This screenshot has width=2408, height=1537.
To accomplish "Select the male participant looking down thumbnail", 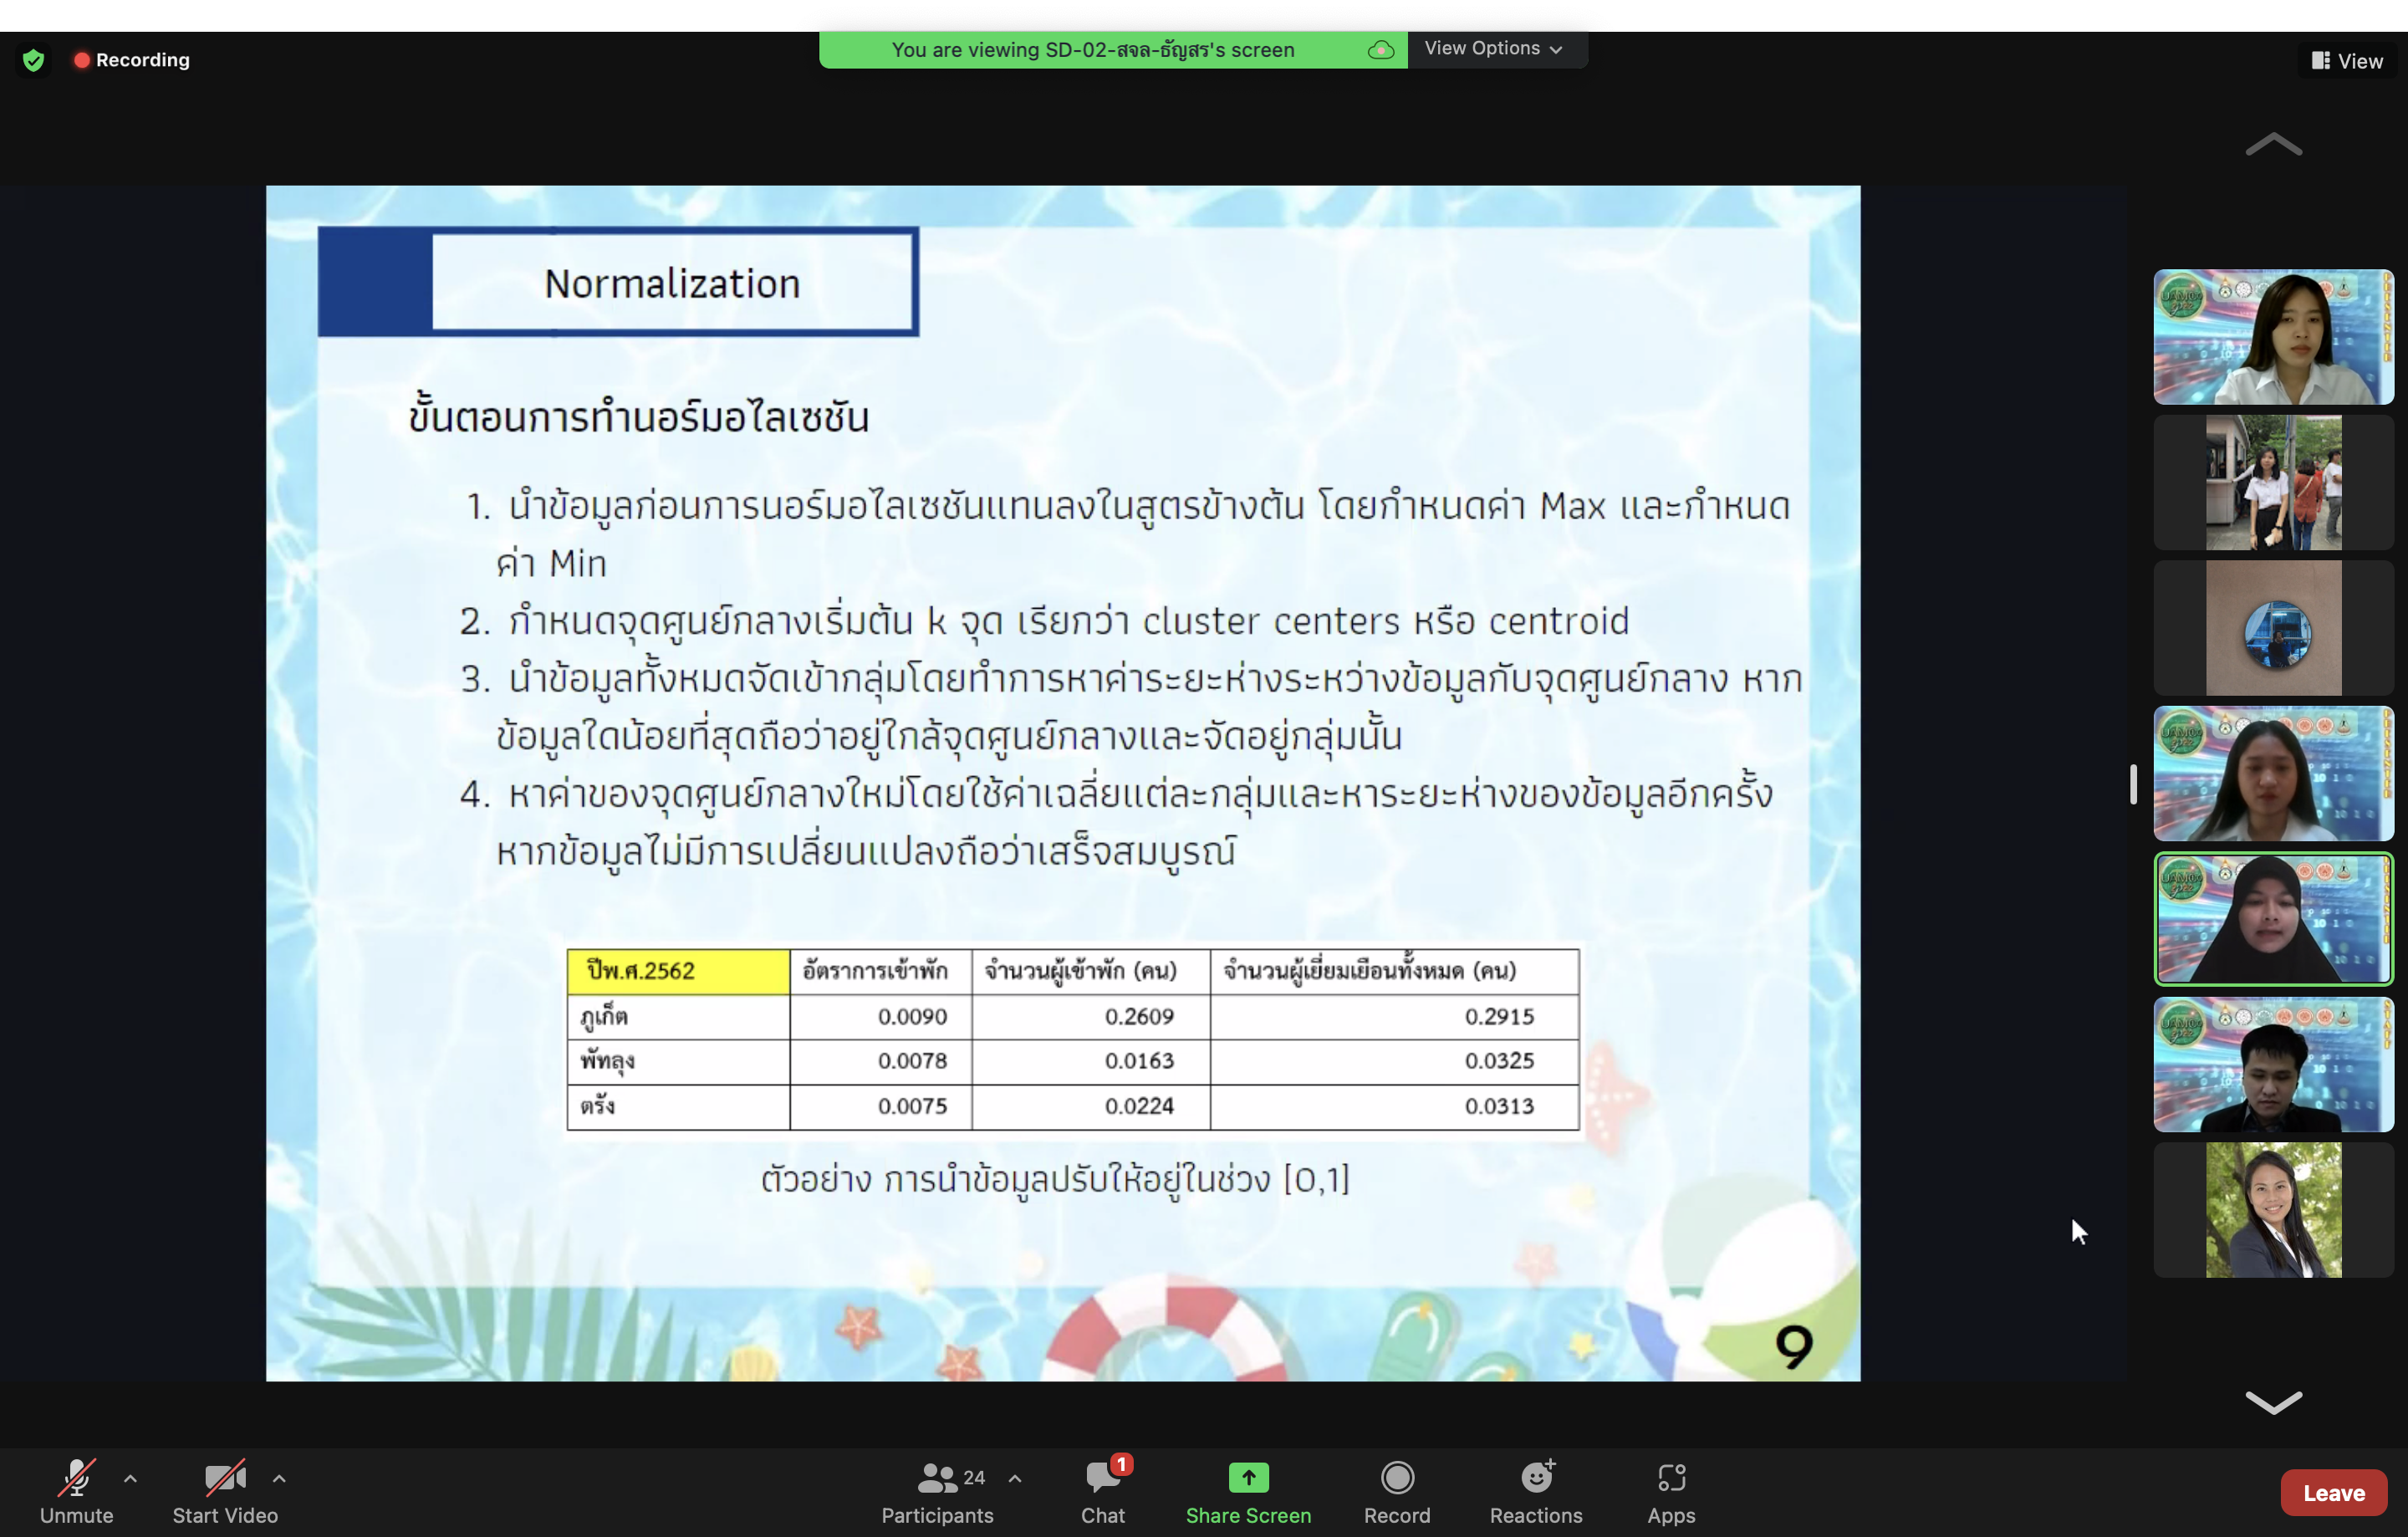I will (x=2273, y=1064).
